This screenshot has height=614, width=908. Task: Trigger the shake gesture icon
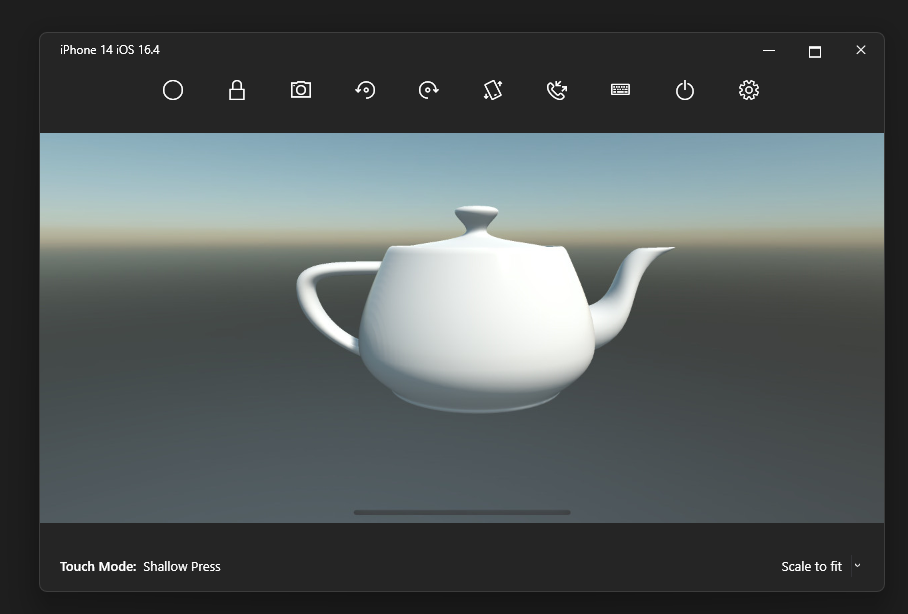492,91
